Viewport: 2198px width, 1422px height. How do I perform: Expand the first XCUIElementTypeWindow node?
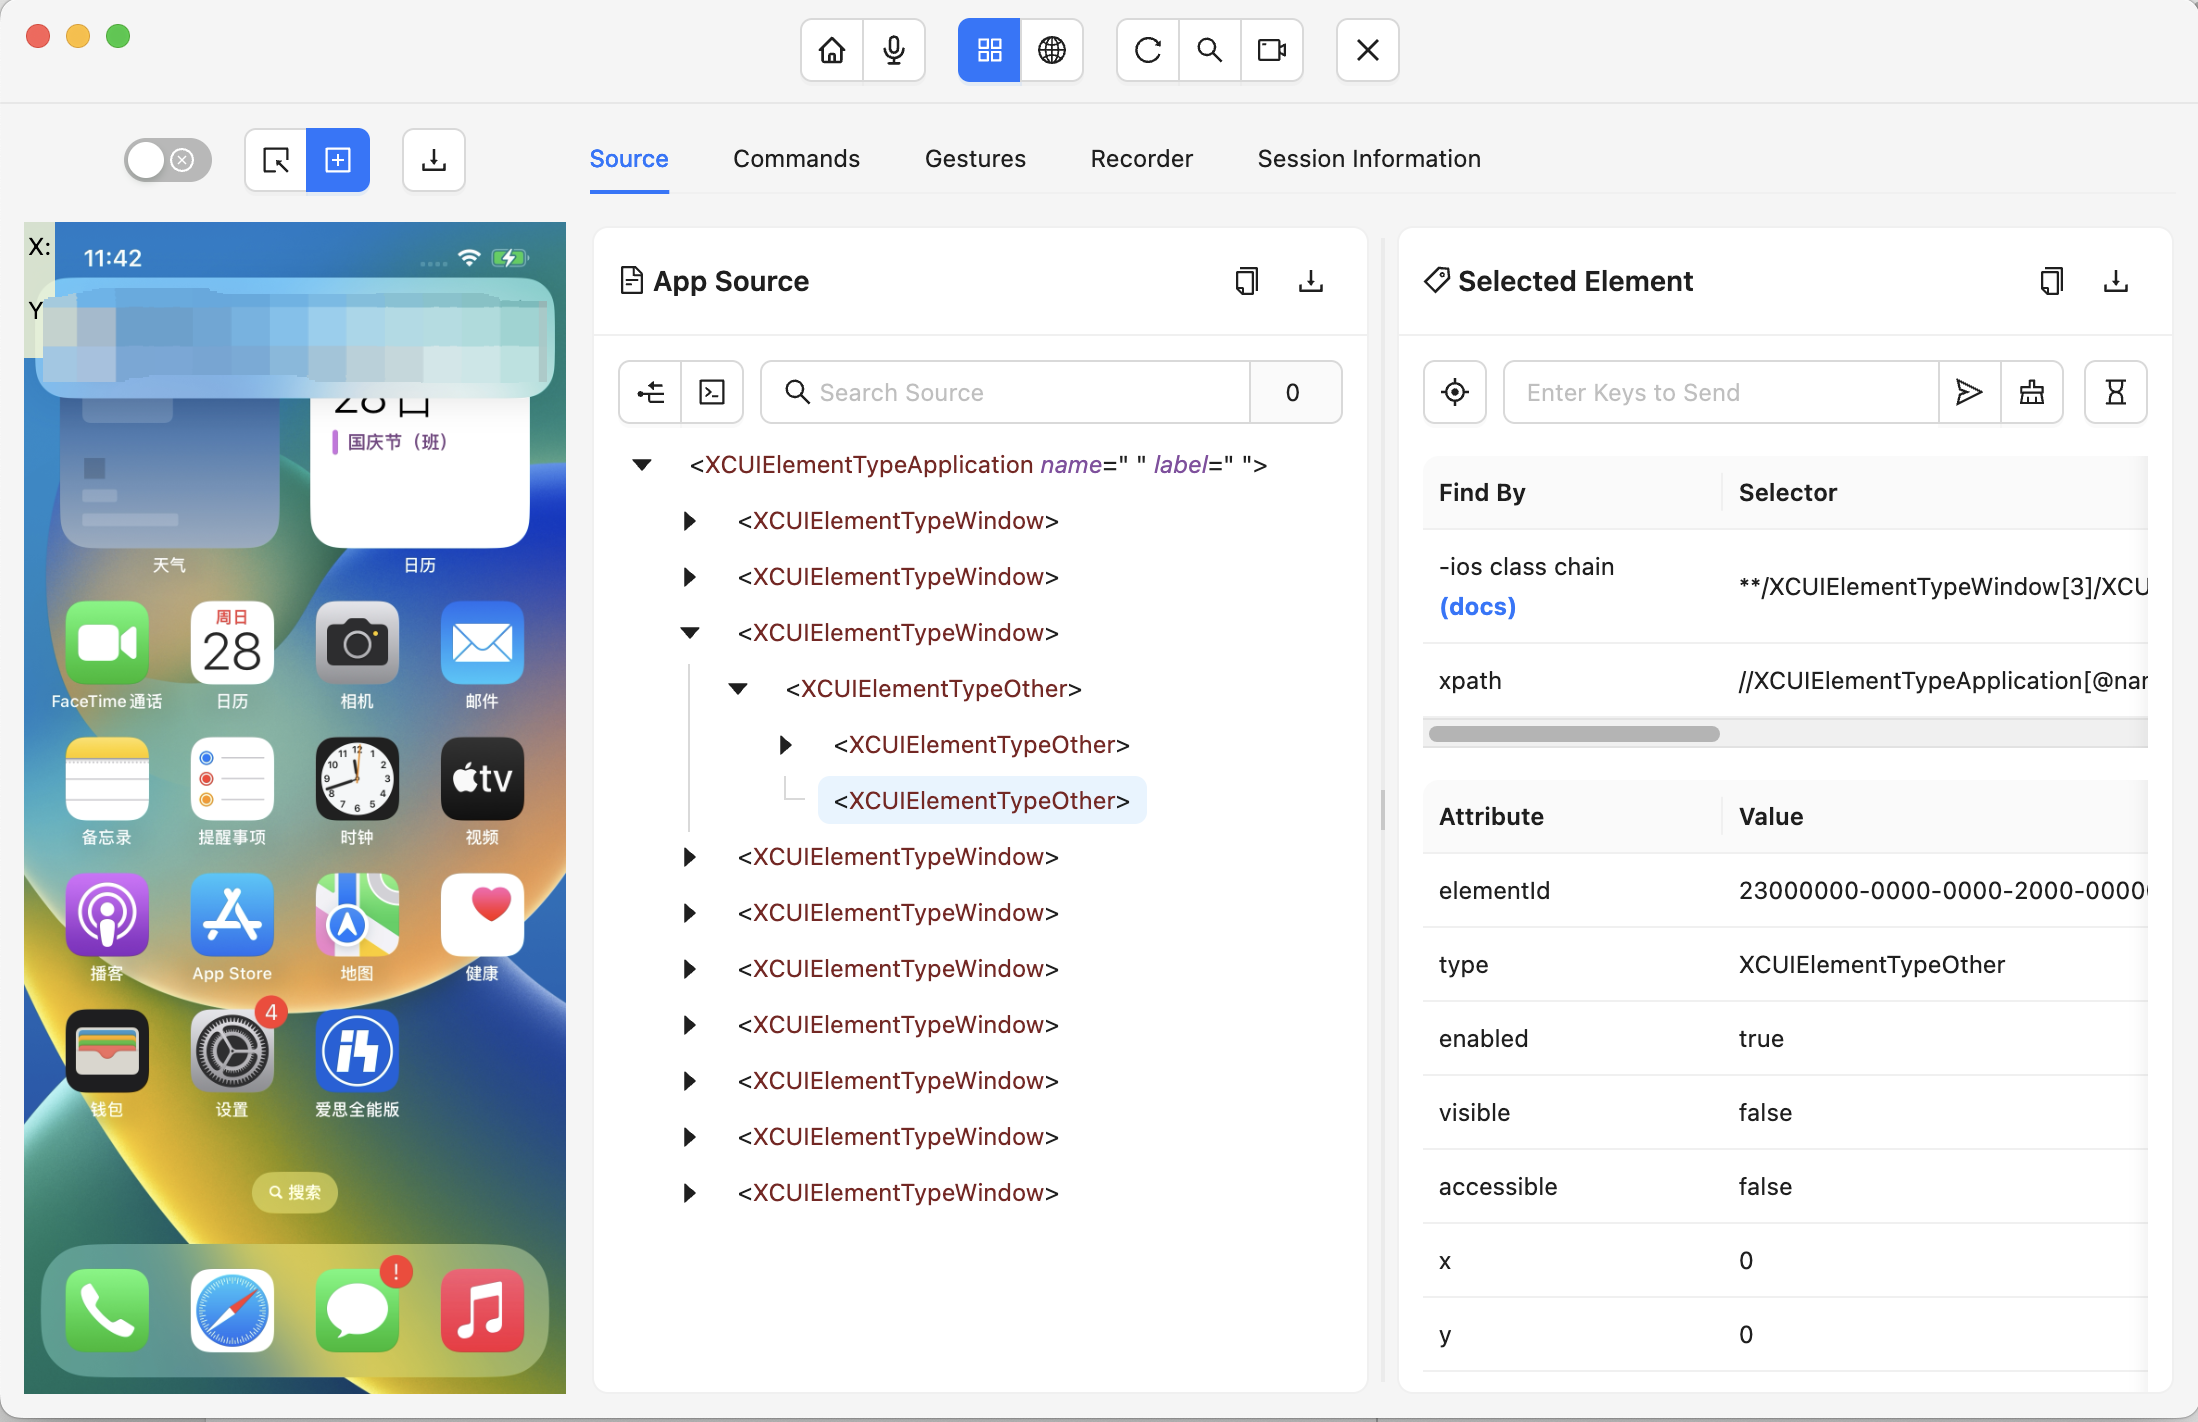pos(689,521)
